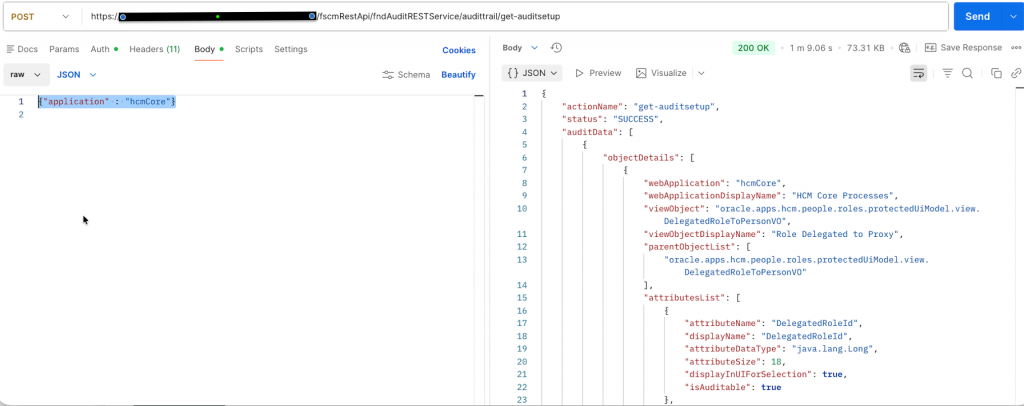Click the response link icon
The width and height of the screenshot is (1024, 406).
click(1016, 73)
